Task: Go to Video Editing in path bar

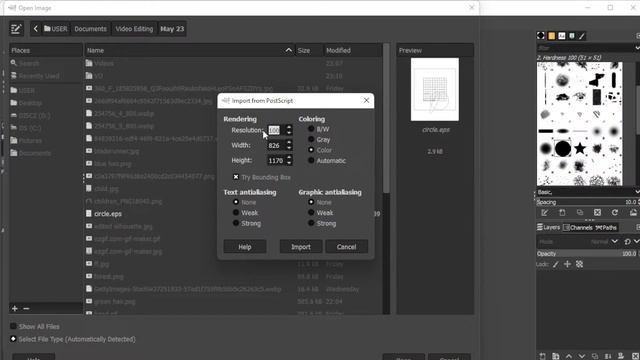Action: 134,29
